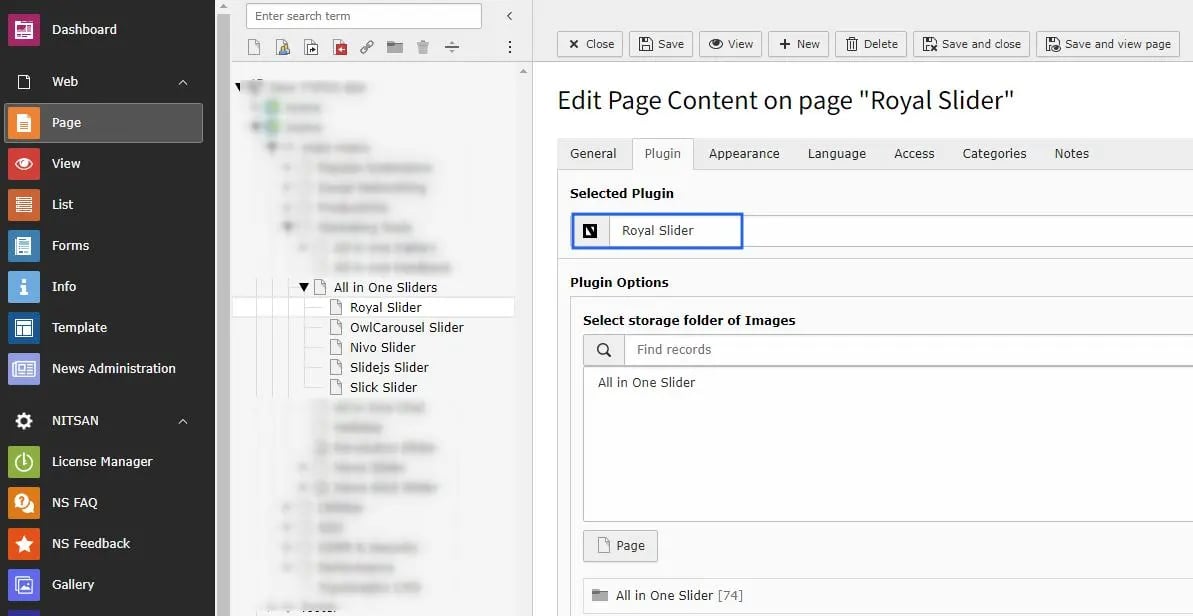Open the Template module
Viewport: 1193px width, 616px height.
coord(103,328)
